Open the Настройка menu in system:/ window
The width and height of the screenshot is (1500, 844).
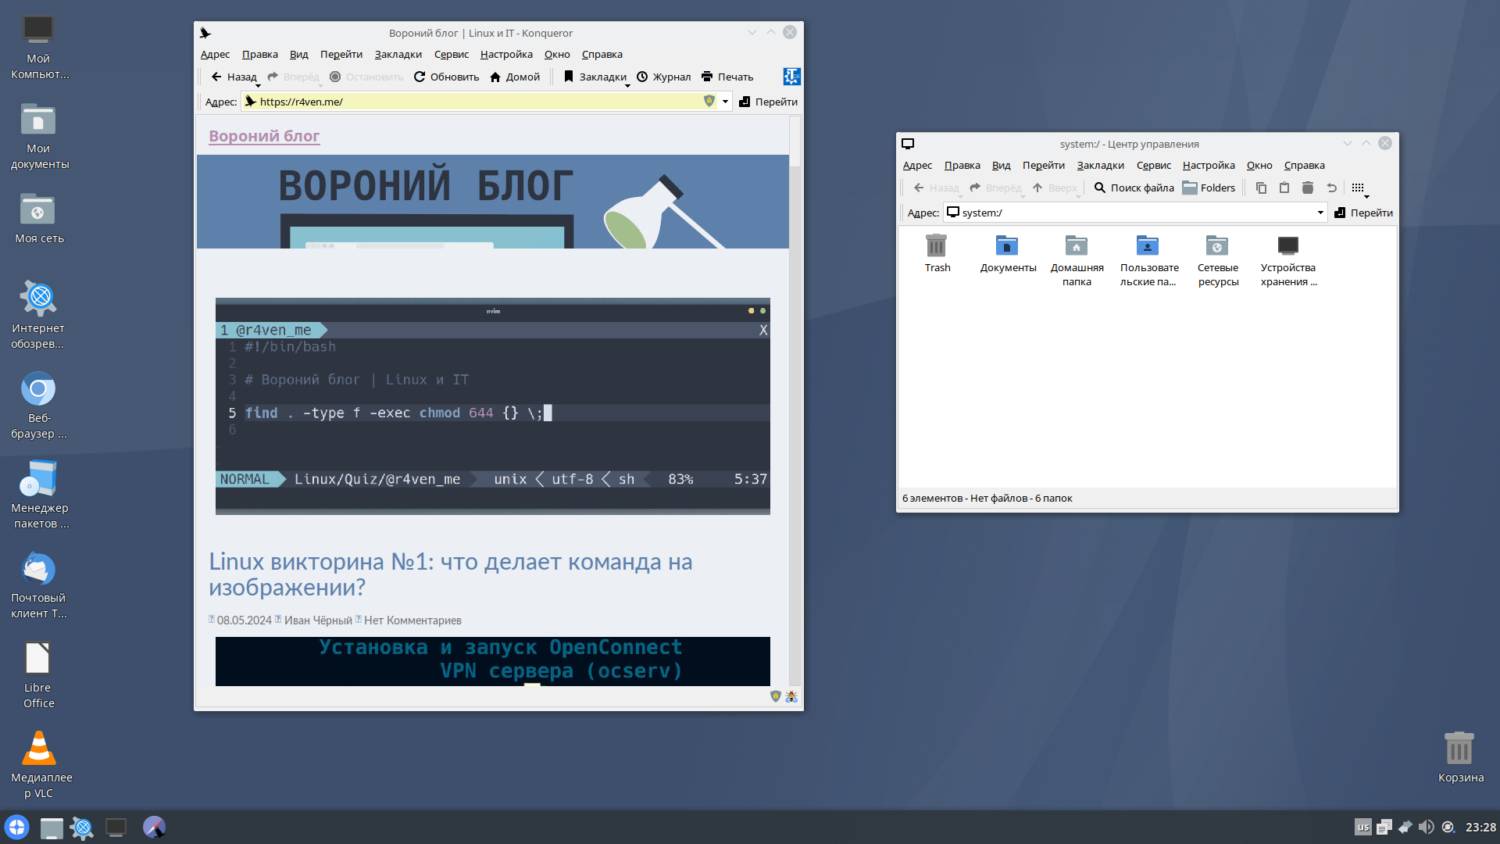point(1208,166)
